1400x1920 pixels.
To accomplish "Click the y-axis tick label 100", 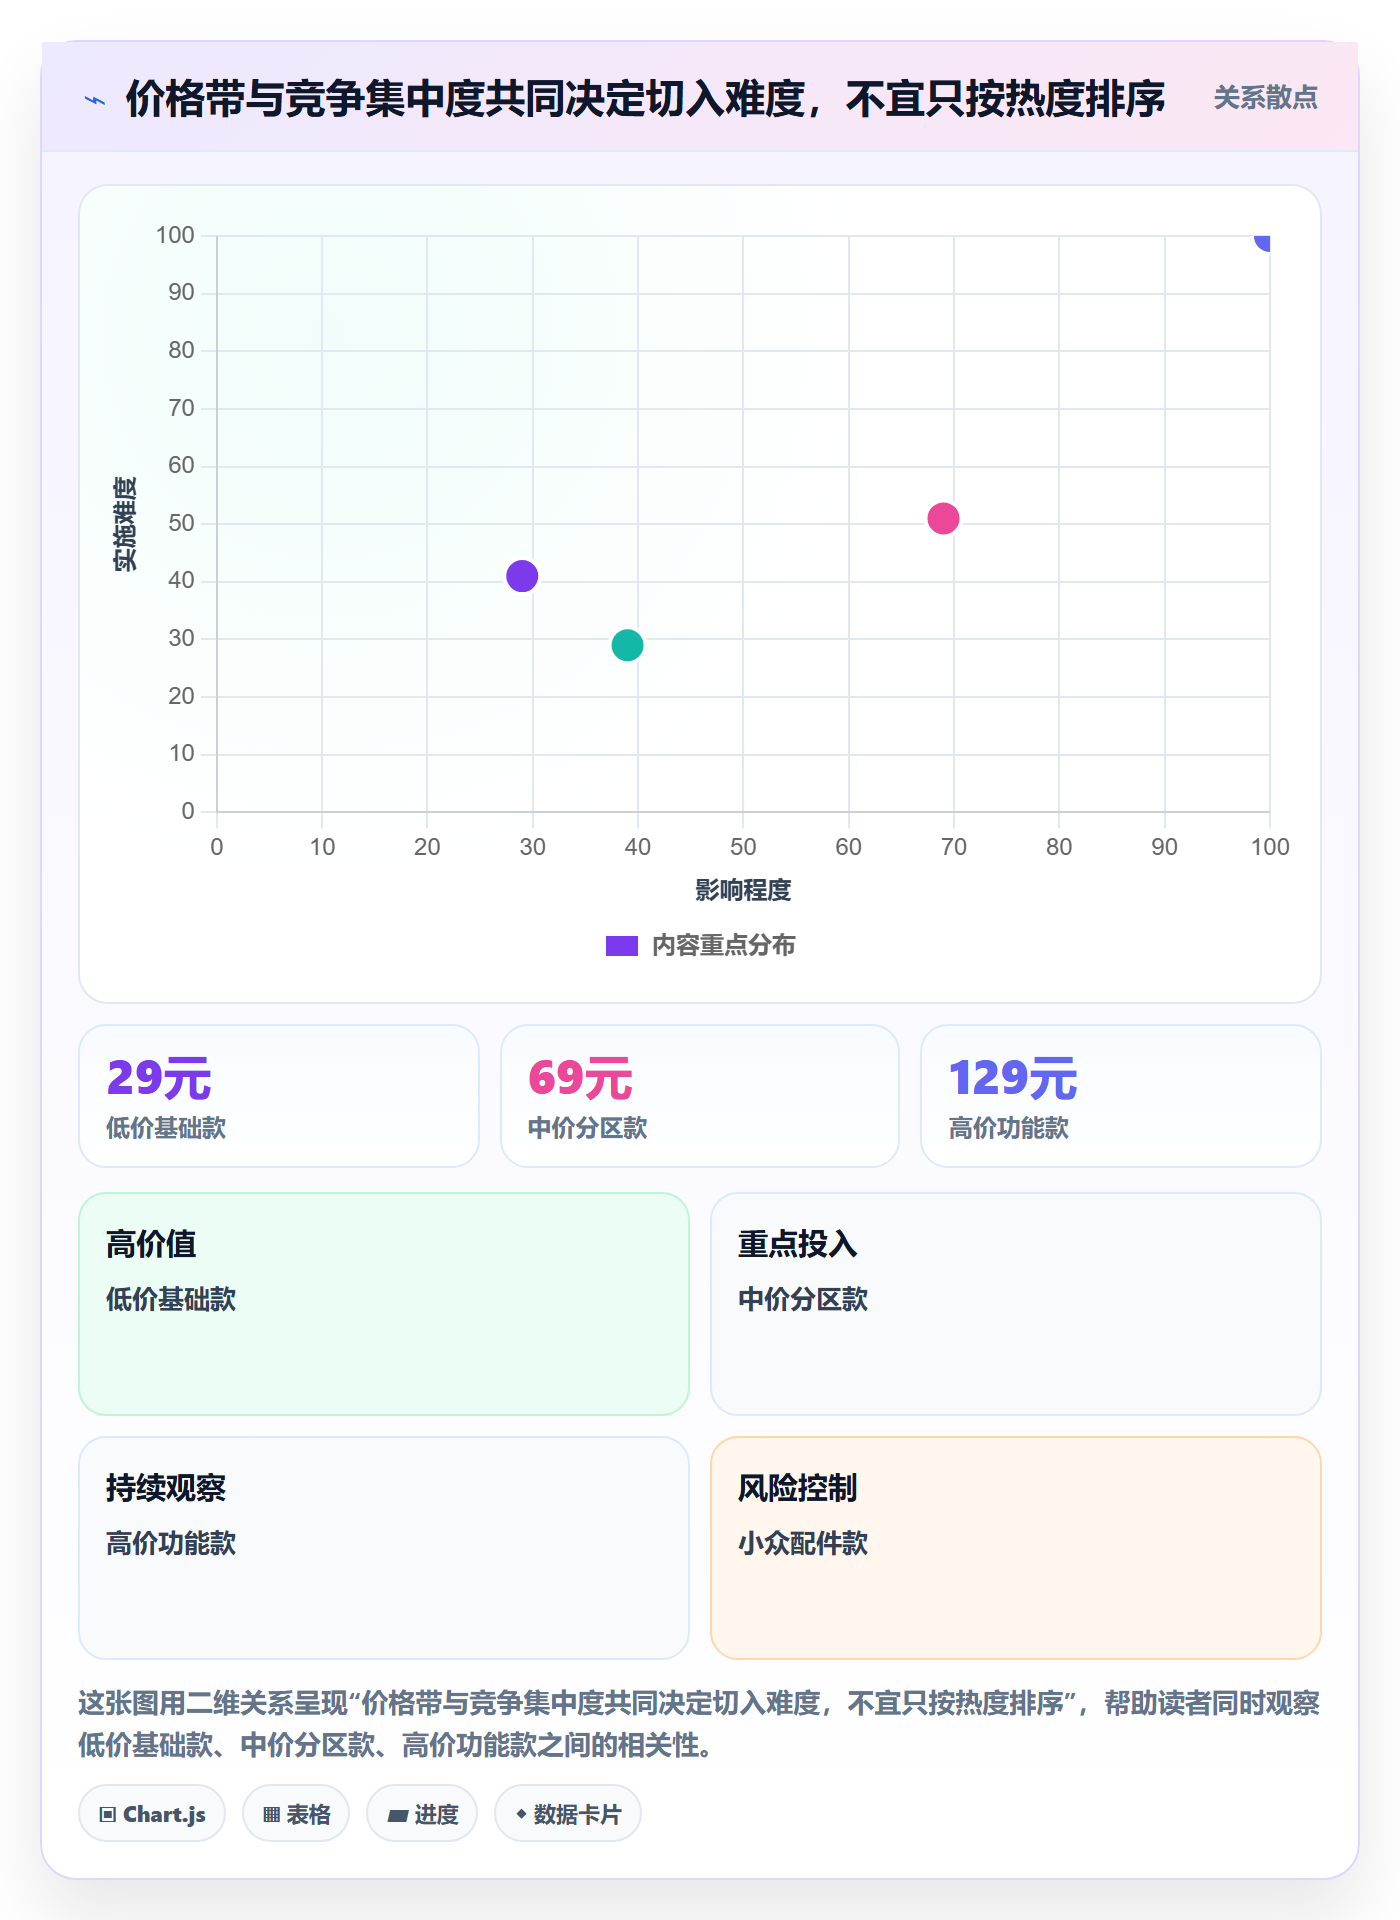I will 175,235.
